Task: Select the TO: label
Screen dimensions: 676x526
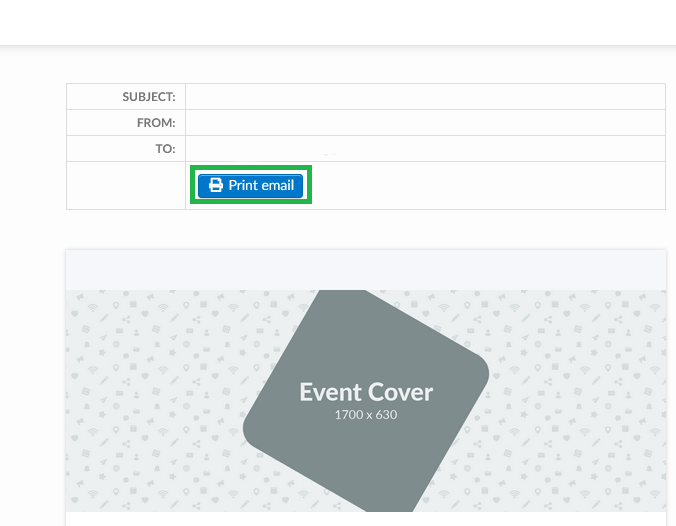Action: point(166,149)
